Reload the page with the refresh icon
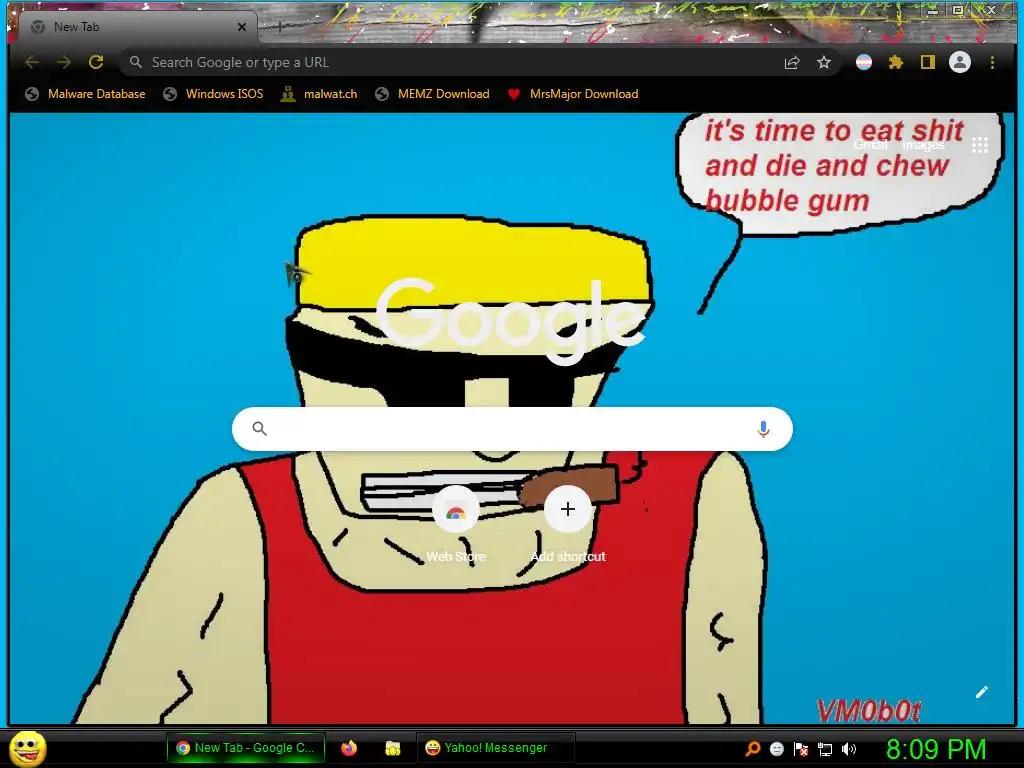The height and width of the screenshot is (768, 1024). tap(96, 62)
